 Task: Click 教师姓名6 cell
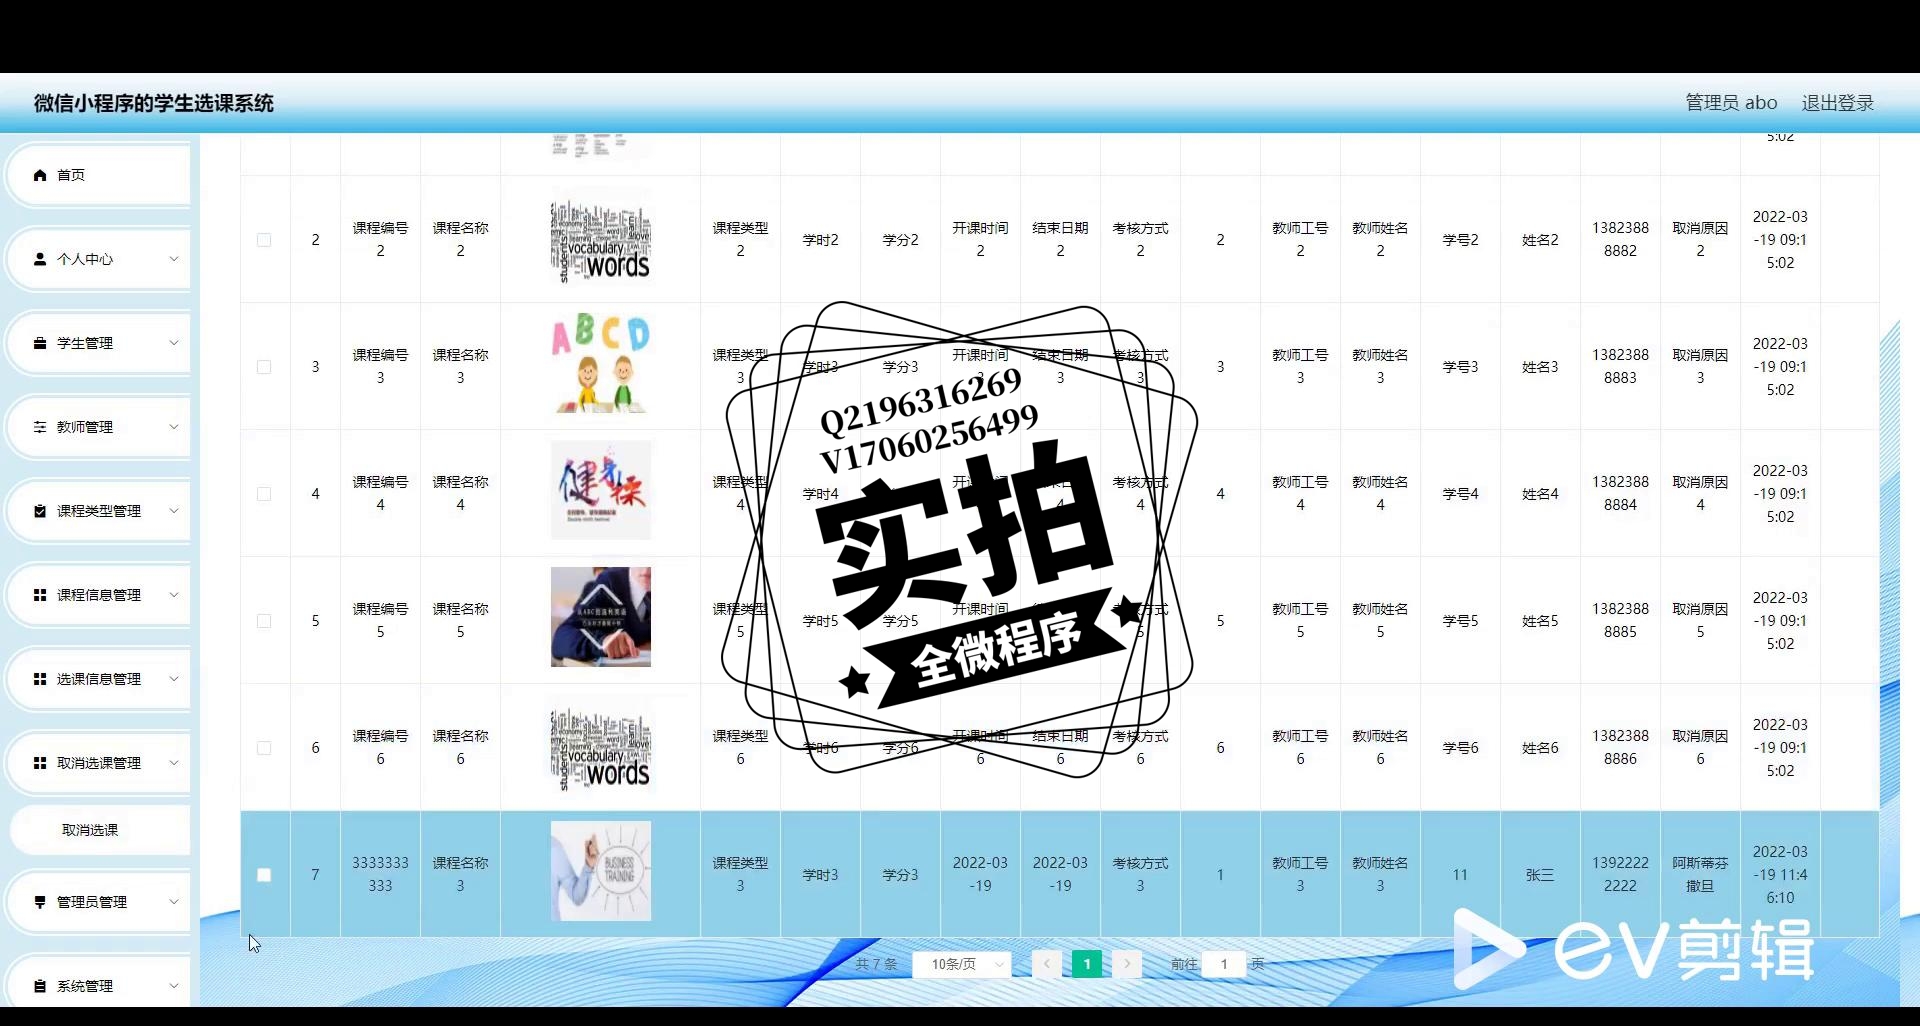pyautogui.click(x=1380, y=747)
